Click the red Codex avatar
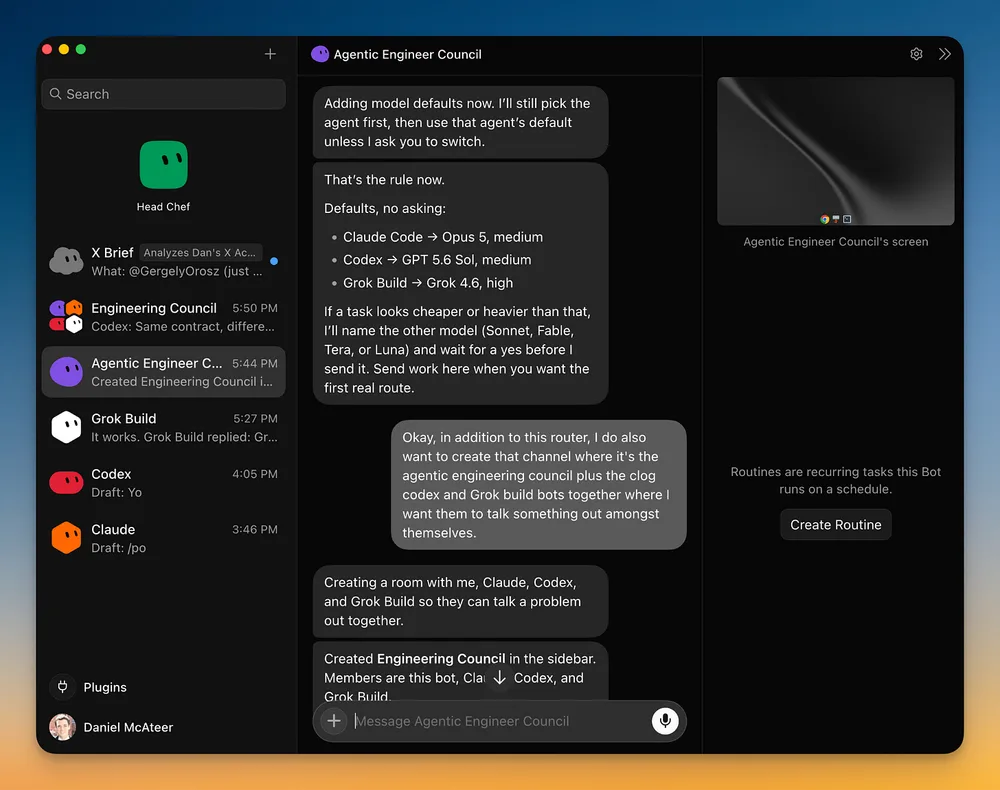The width and height of the screenshot is (1000, 790). click(x=66, y=483)
